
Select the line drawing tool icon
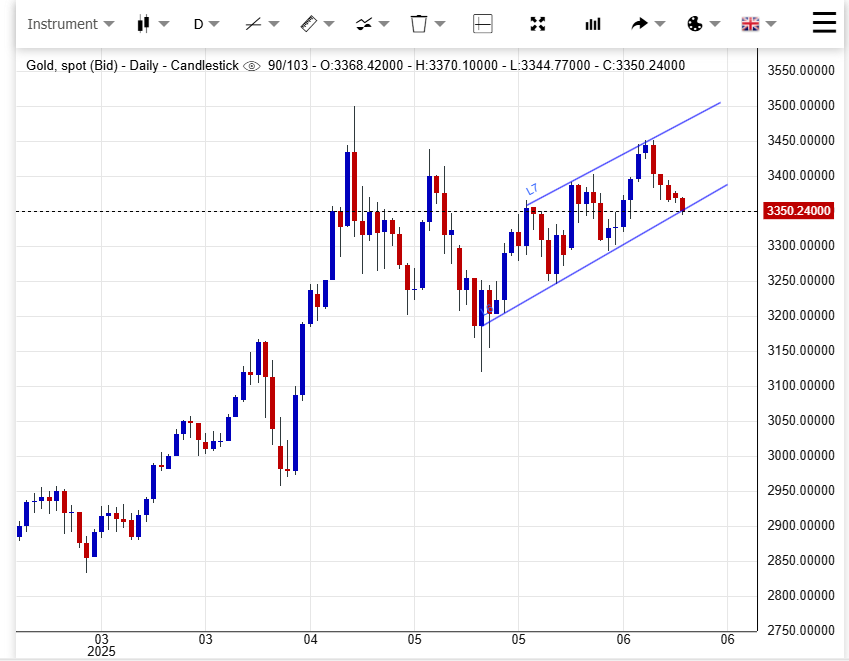253,24
